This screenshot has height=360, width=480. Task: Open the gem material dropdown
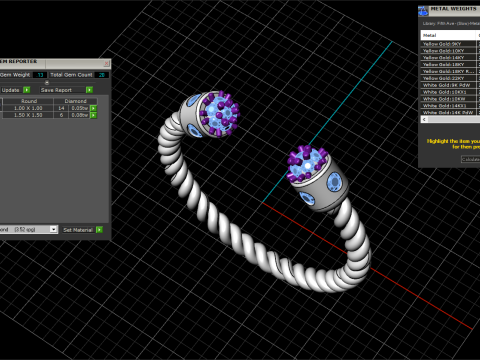[53, 229]
